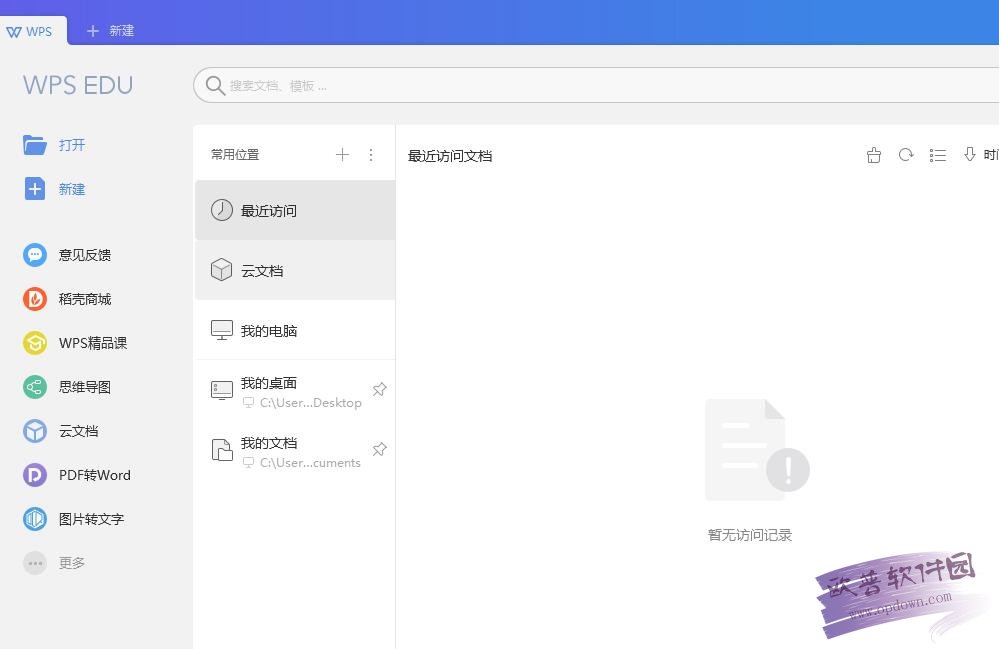Click the 新建 label in the sidebar
The height and width of the screenshot is (649, 999).
72,189
